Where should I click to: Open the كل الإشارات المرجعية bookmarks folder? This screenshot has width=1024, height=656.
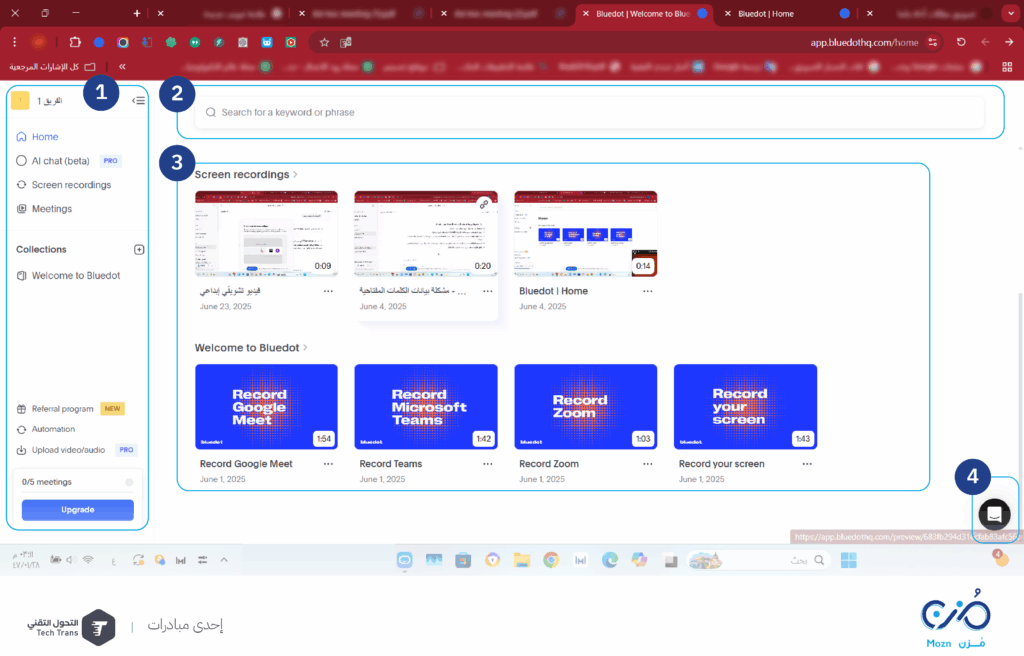(52, 67)
